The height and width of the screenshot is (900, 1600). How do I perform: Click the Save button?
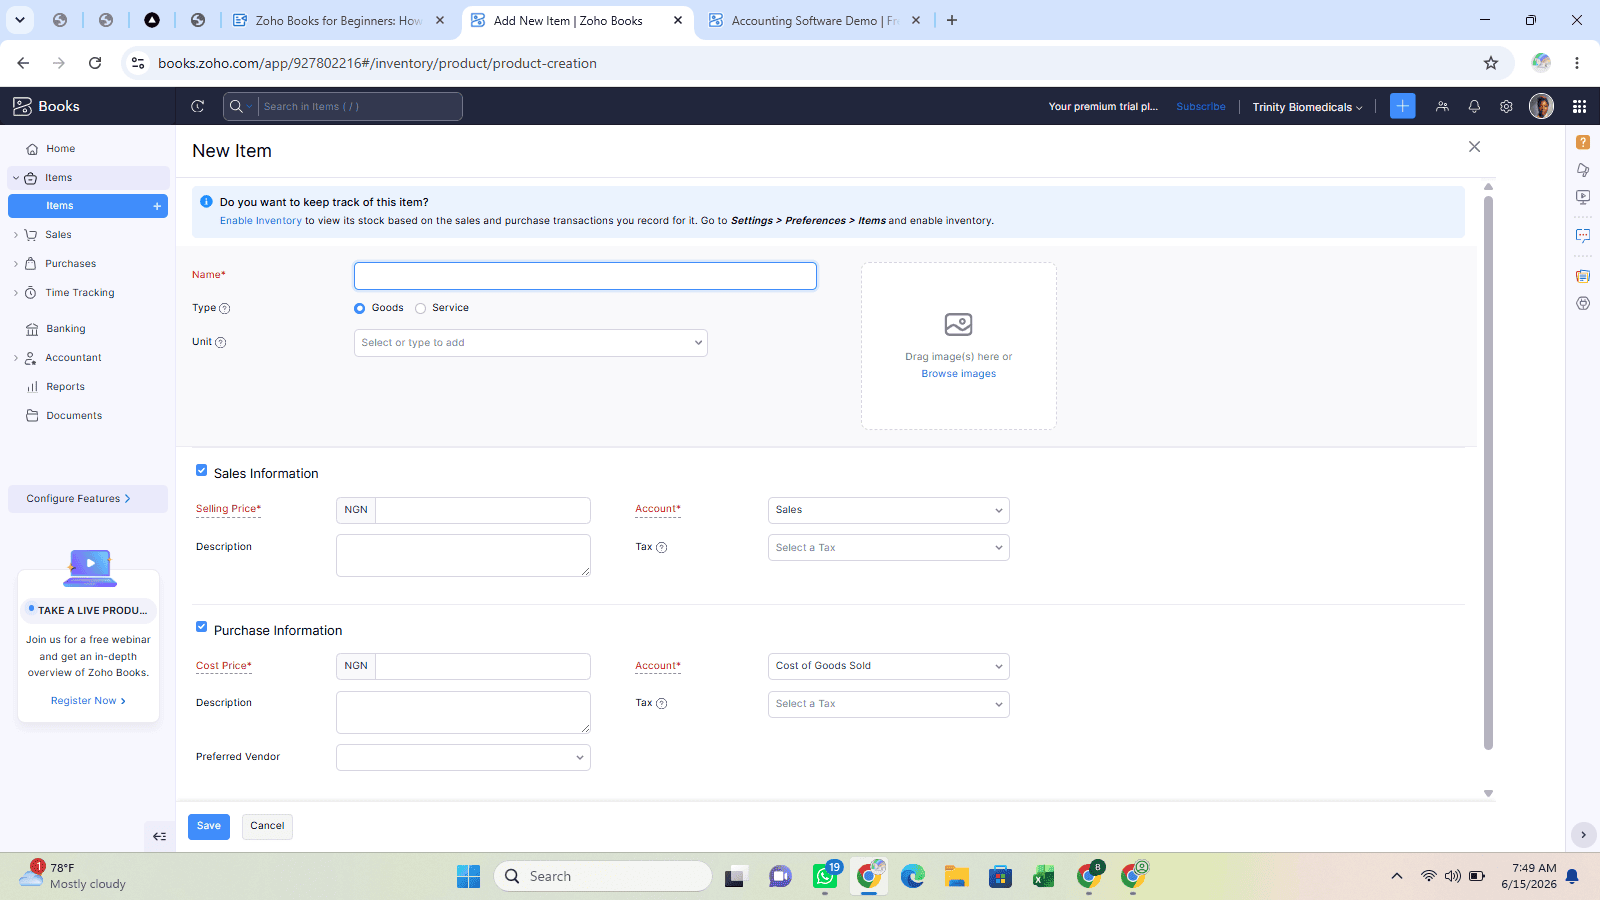tap(209, 826)
